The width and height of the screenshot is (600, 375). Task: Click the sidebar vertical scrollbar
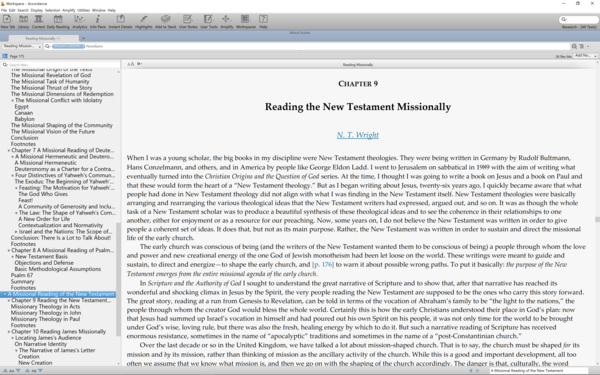tap(118, 279)
